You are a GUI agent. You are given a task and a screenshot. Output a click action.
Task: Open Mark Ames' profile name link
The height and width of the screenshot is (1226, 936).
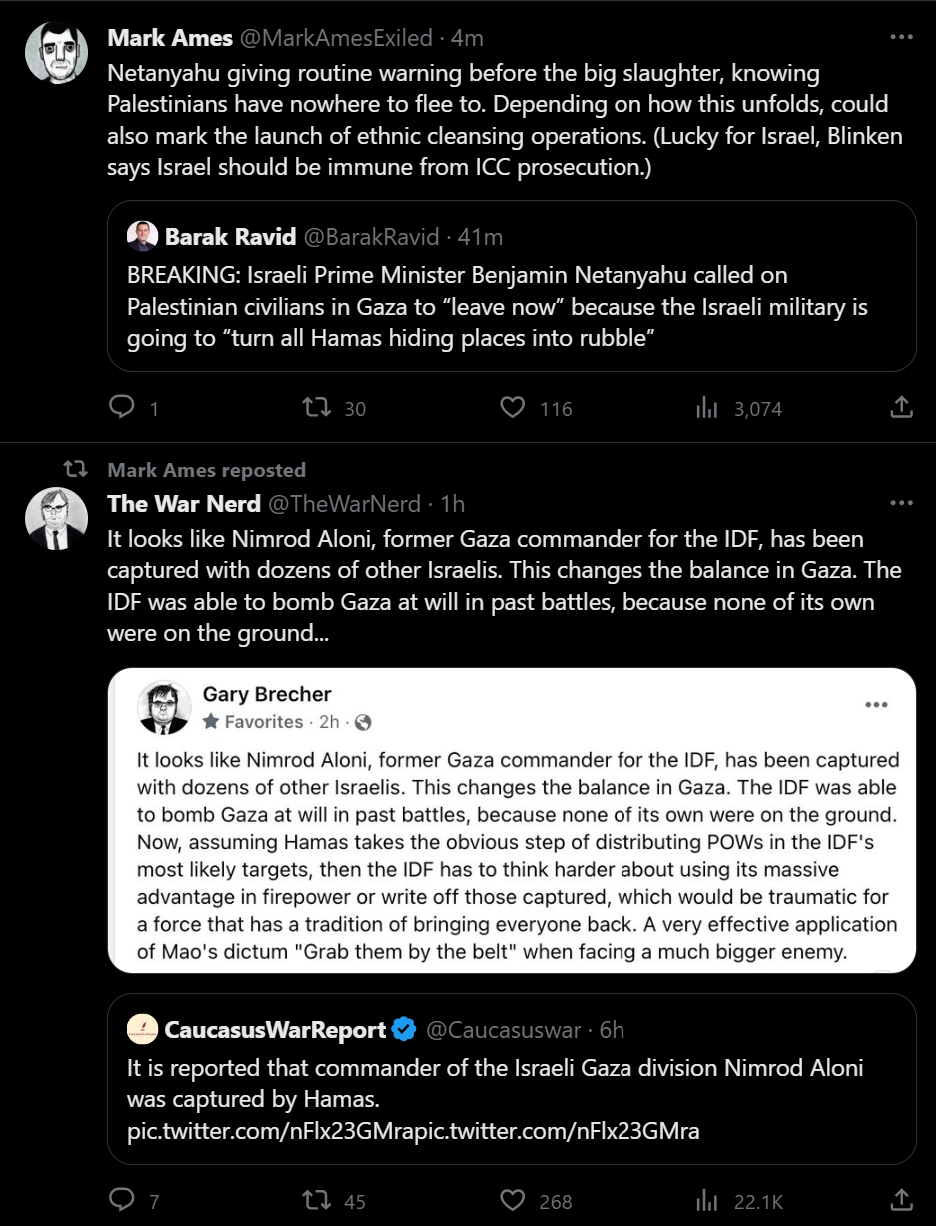169,38
